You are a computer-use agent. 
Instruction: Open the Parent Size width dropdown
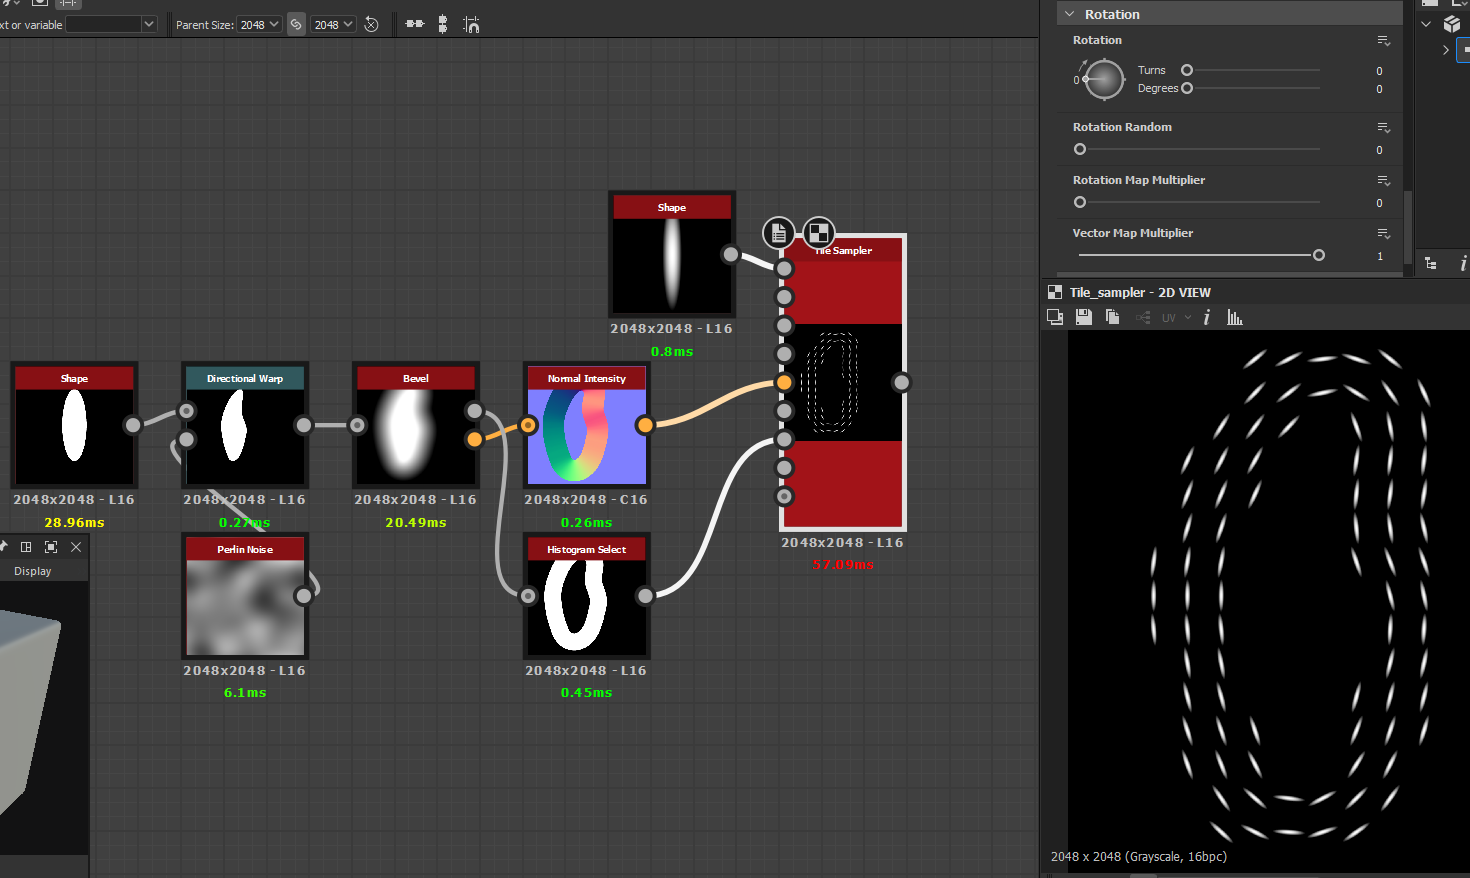point(260,24)
